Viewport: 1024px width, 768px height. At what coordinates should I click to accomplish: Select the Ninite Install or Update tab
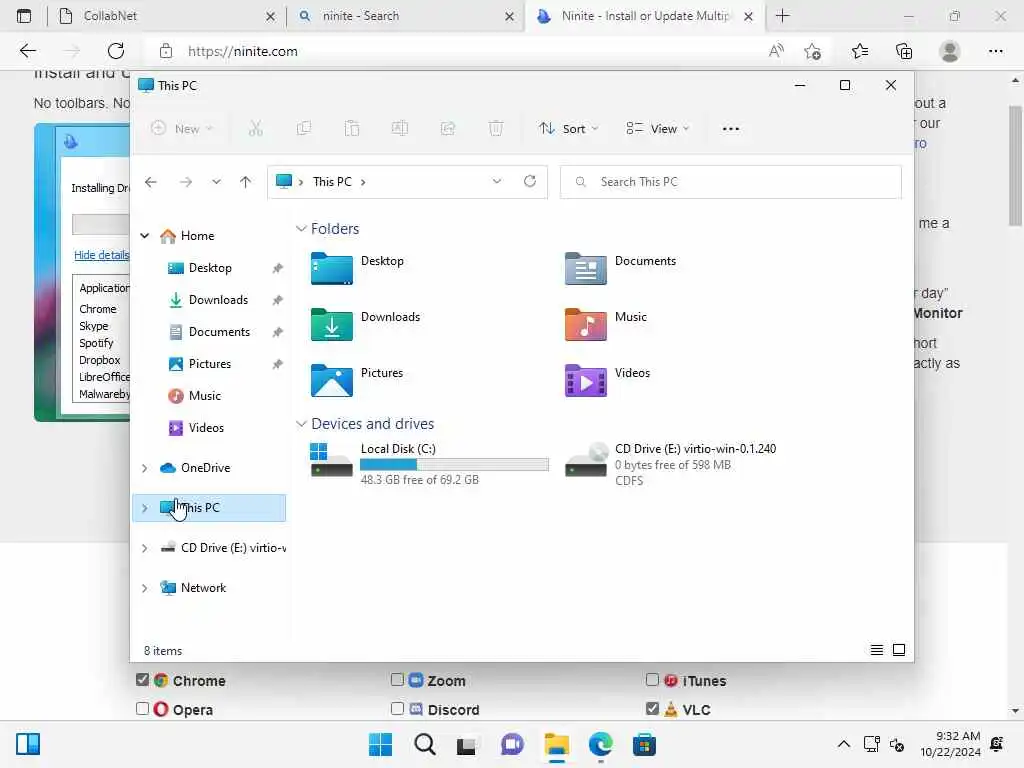645,16
